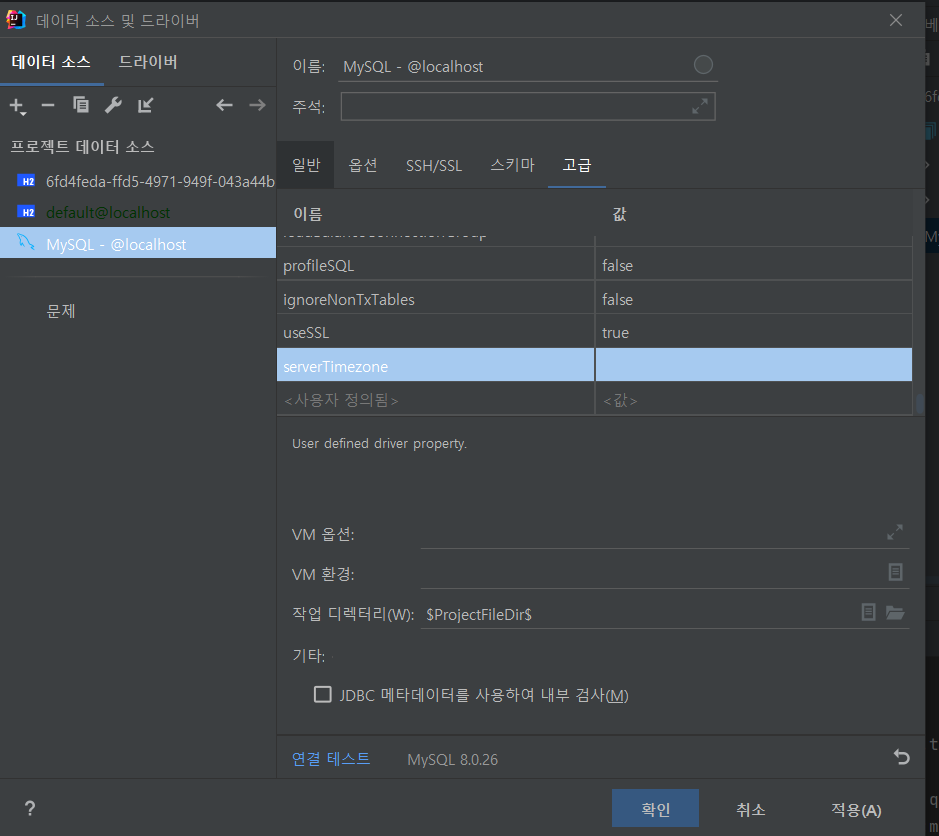
Task: Click the color circle next to name field
Action: coord(703,64)
